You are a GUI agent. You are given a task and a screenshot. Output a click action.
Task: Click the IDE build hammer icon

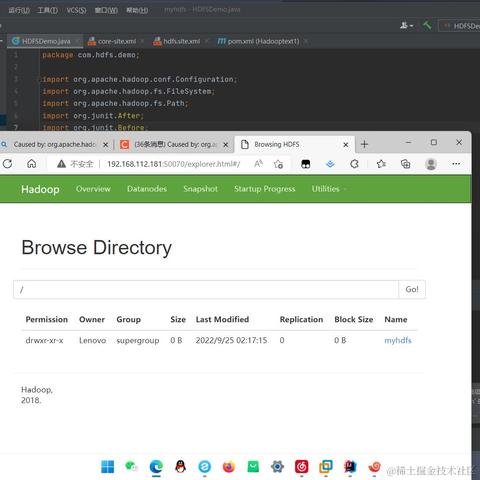pos(427,26)
